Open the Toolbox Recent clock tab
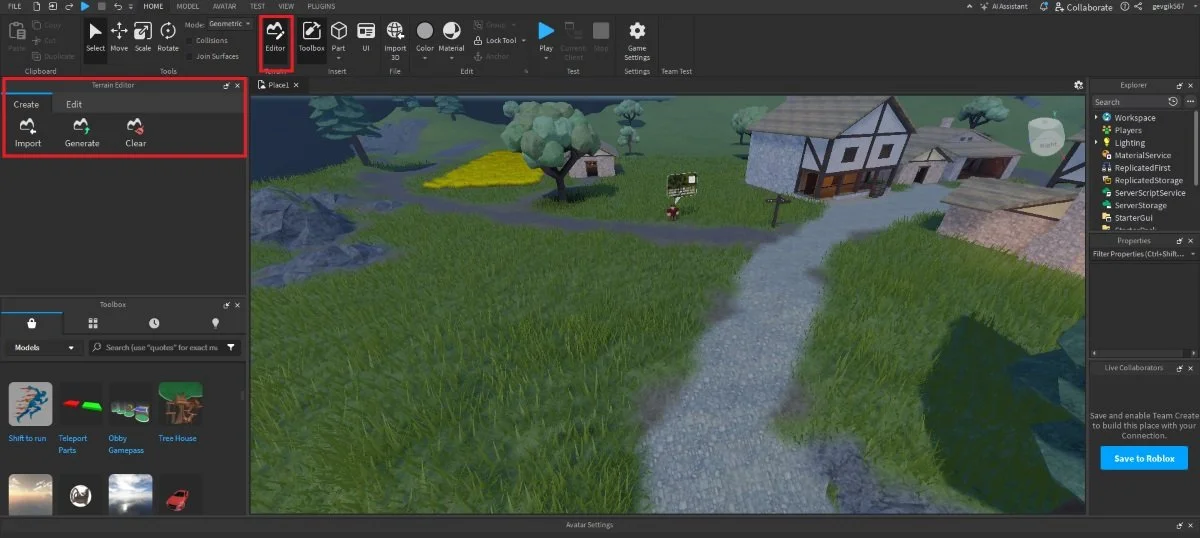 click(154, 323)
